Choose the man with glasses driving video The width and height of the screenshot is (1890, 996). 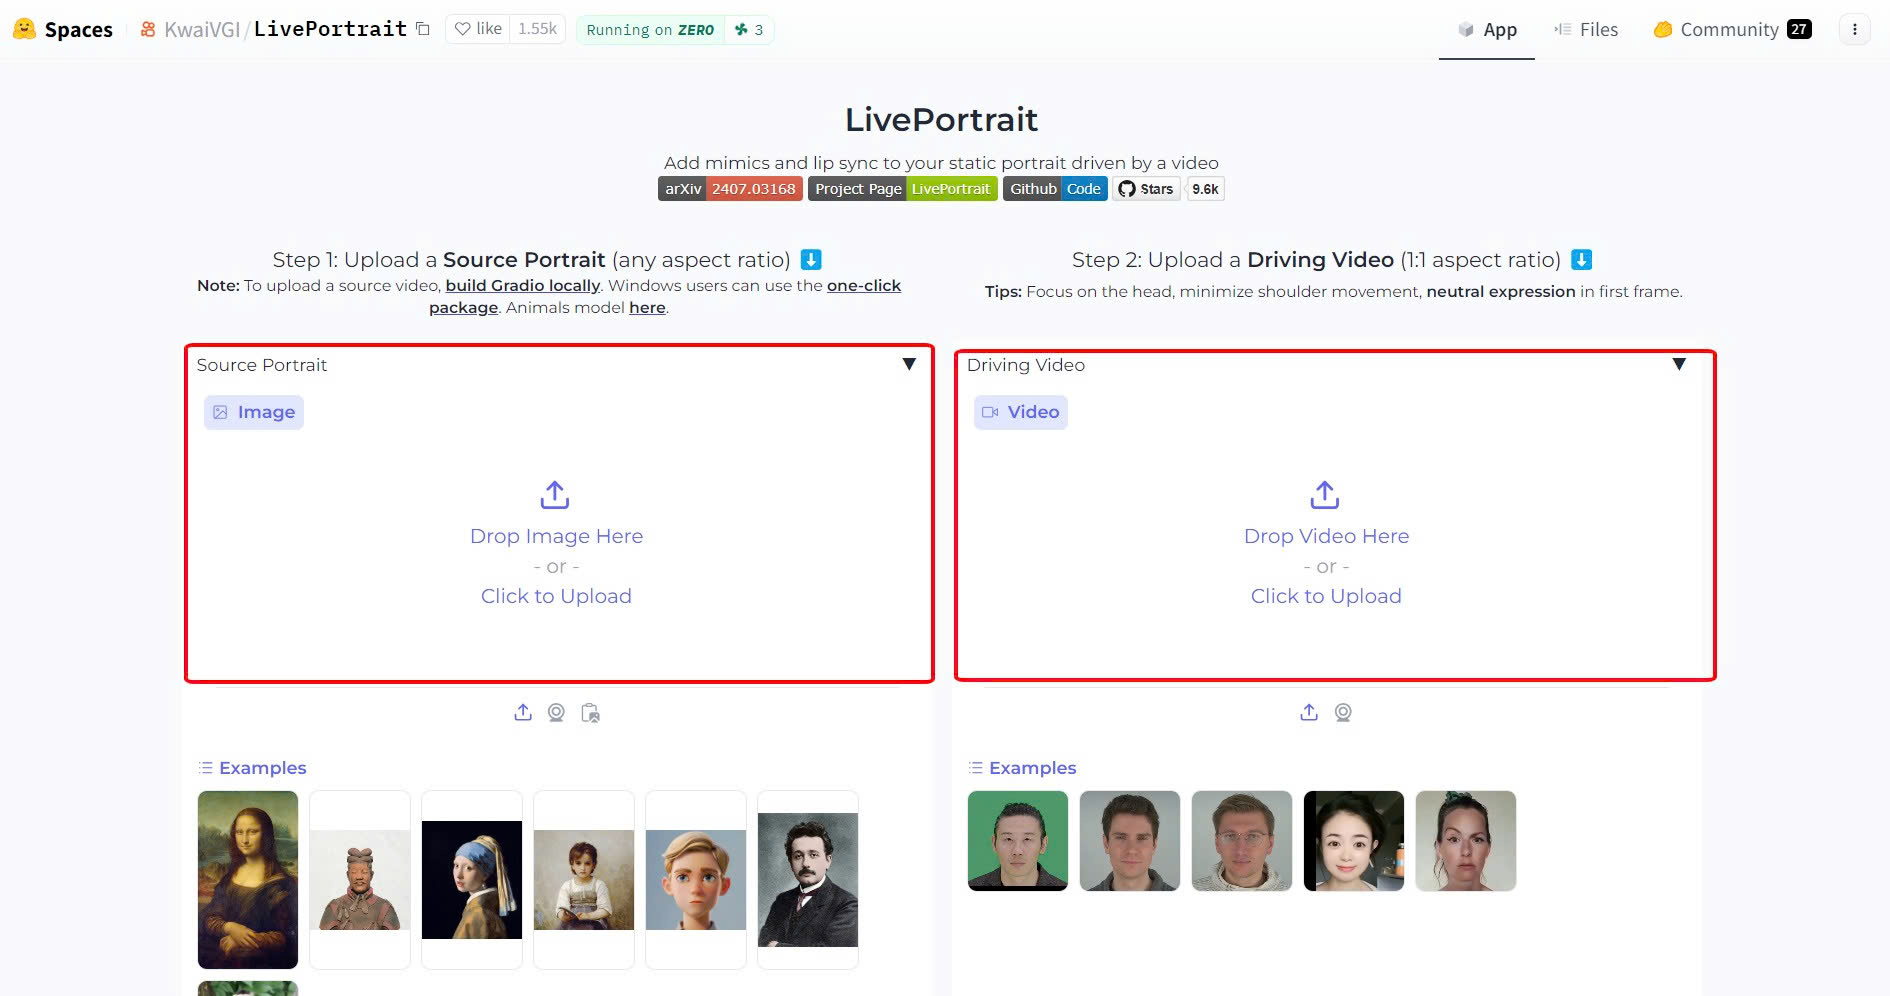pyautogui.click(x=1242, y=841)
